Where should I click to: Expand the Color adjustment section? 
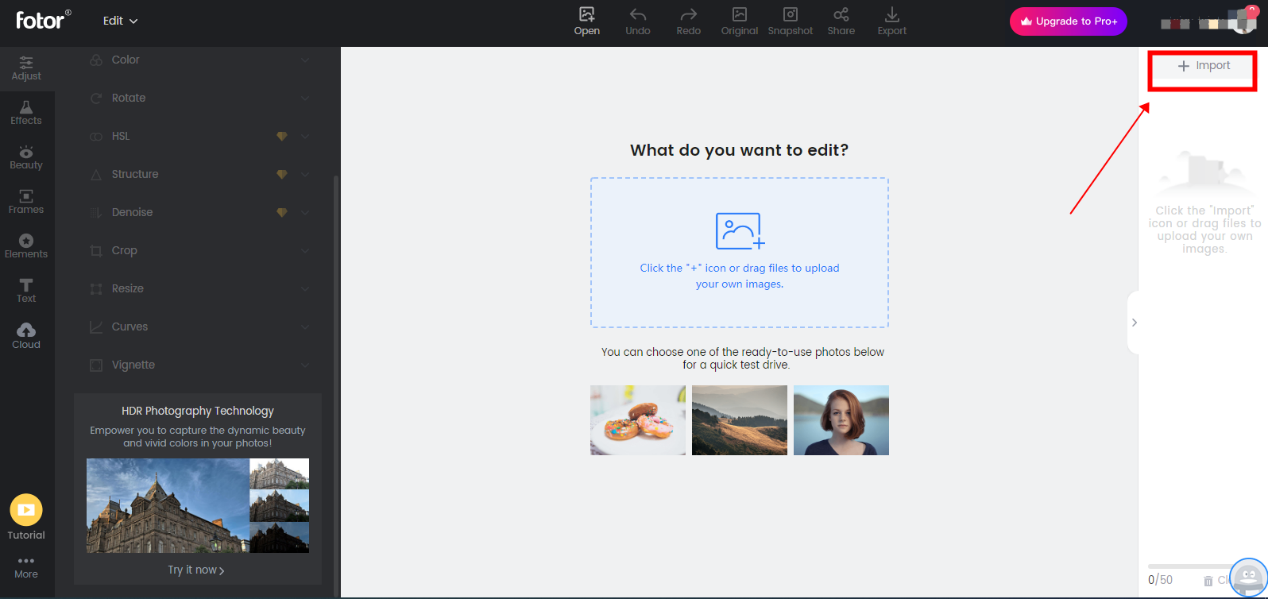point(197,59)
